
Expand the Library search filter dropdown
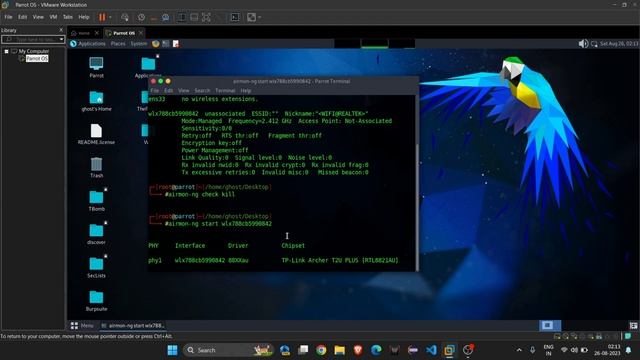point(62,39)
